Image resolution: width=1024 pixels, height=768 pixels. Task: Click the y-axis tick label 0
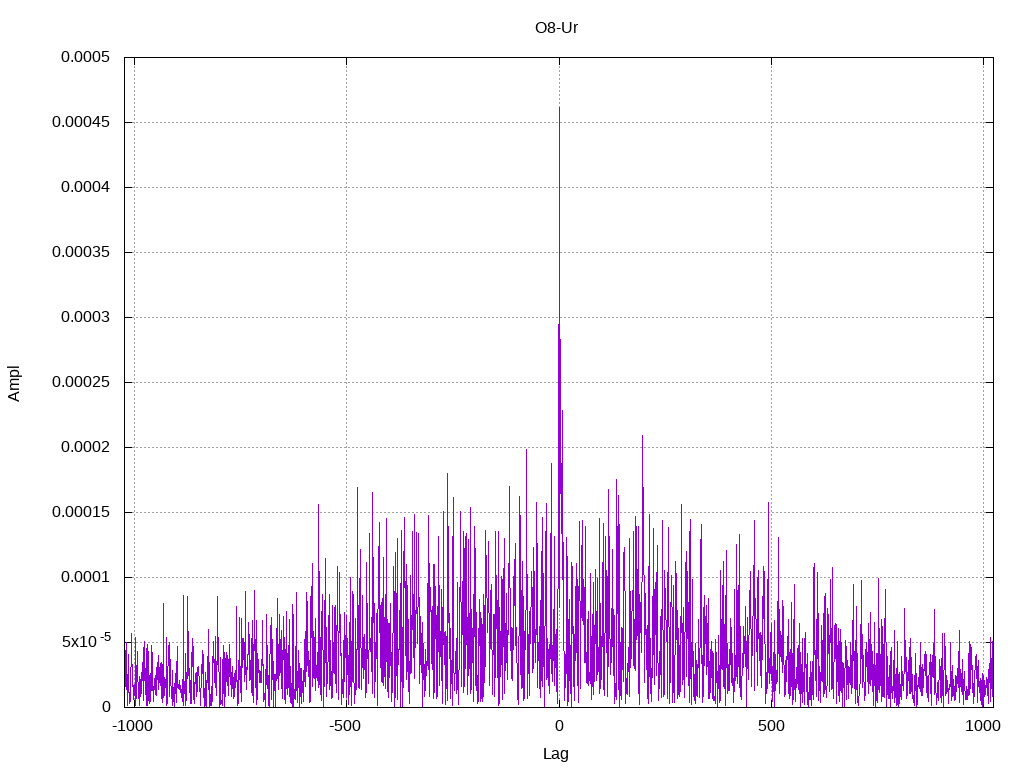(106, 707)
